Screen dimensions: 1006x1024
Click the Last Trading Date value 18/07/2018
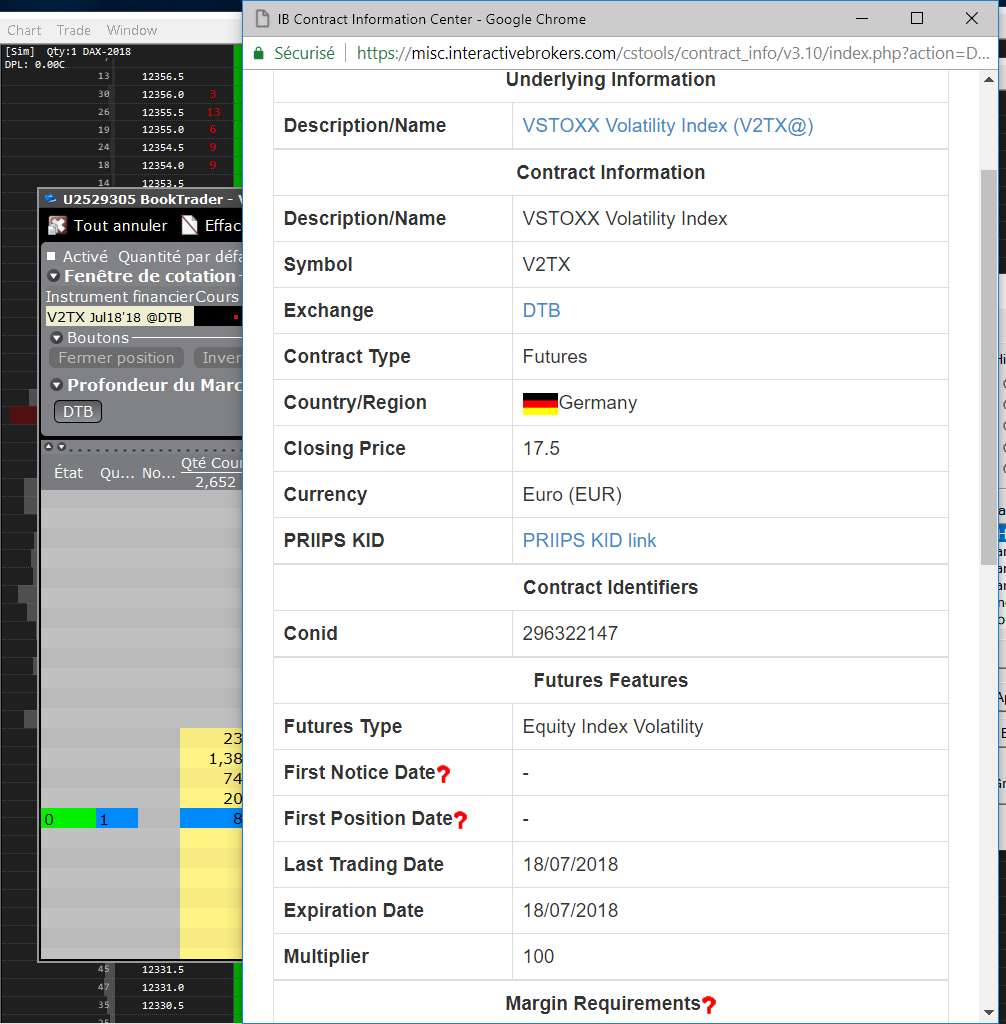[570, 864]
